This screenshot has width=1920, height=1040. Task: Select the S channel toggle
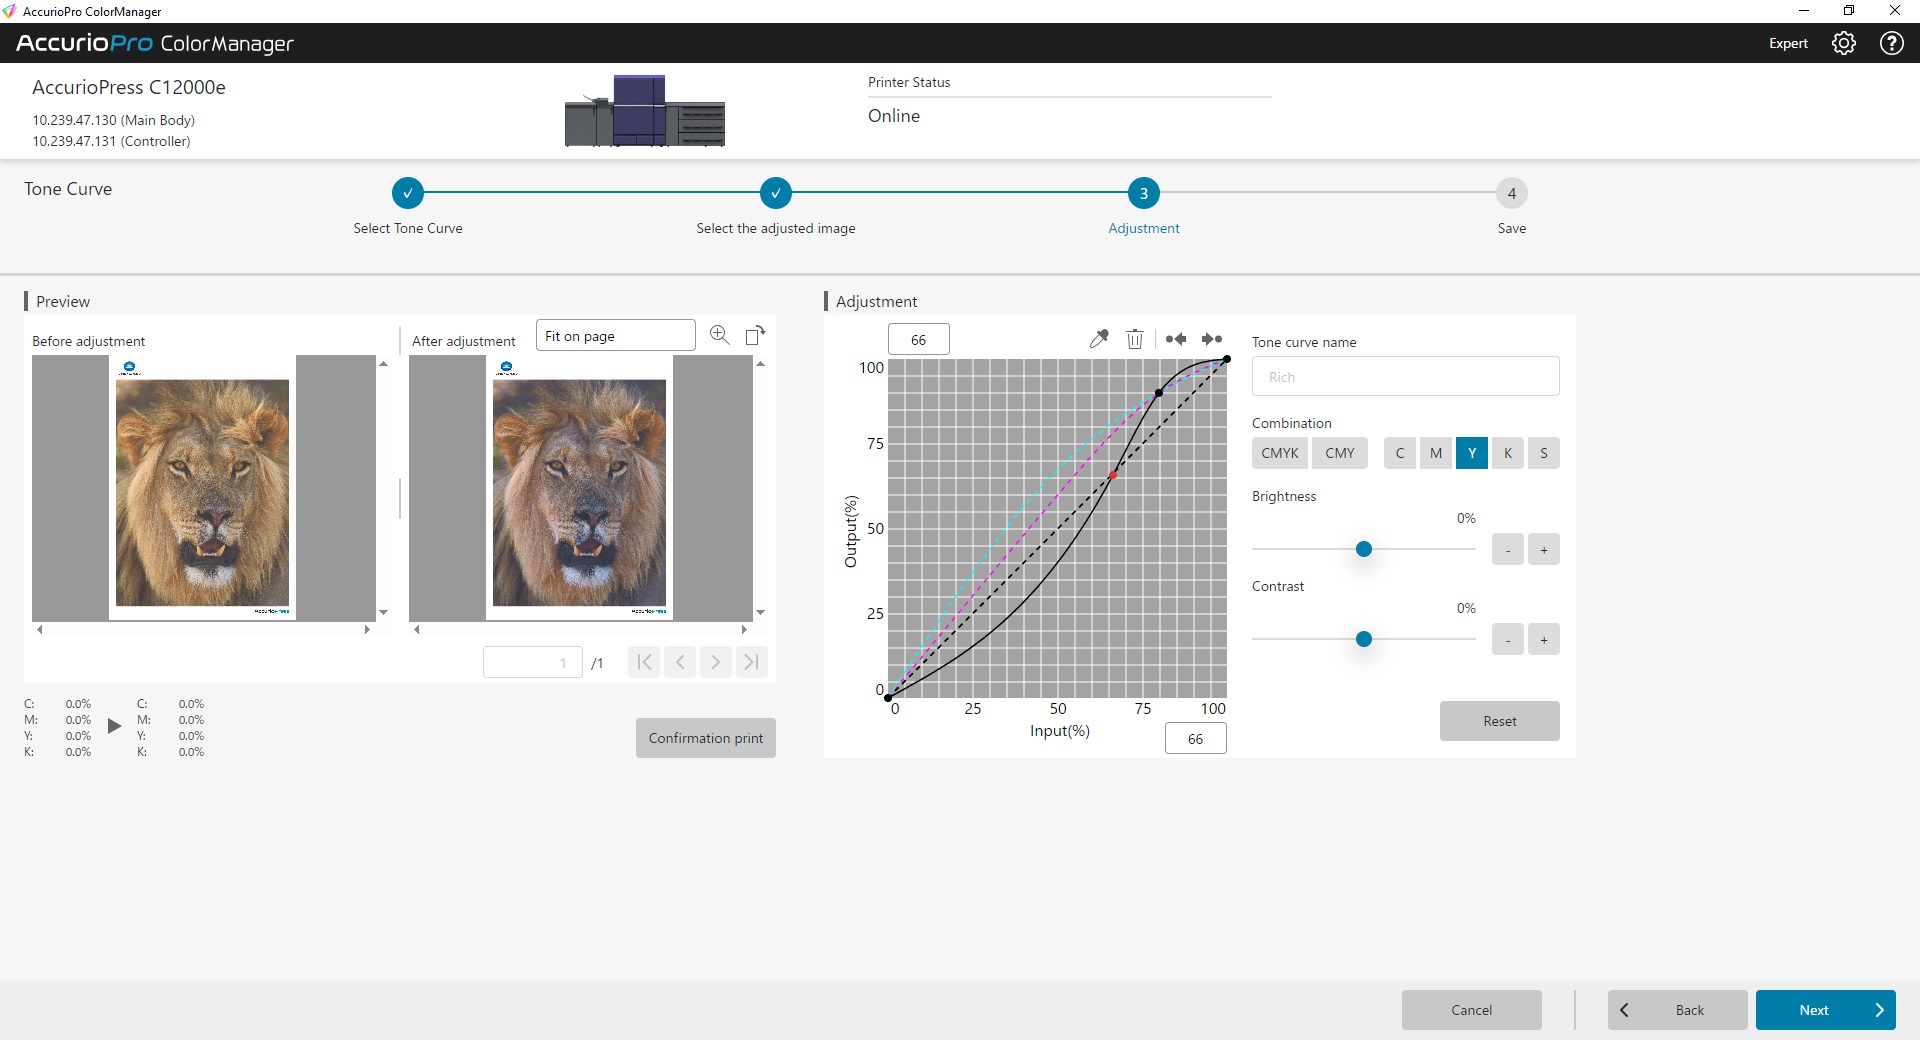[x=1544, y=453]
